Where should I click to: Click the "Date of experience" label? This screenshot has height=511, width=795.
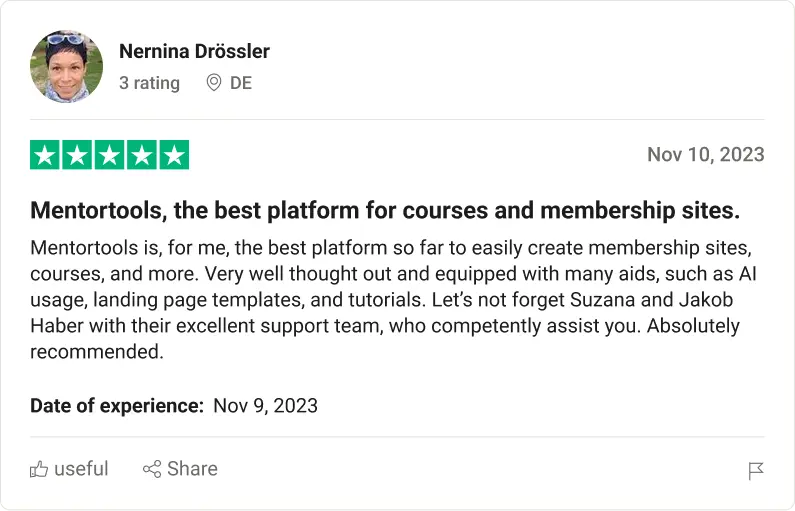coord(117,405)
